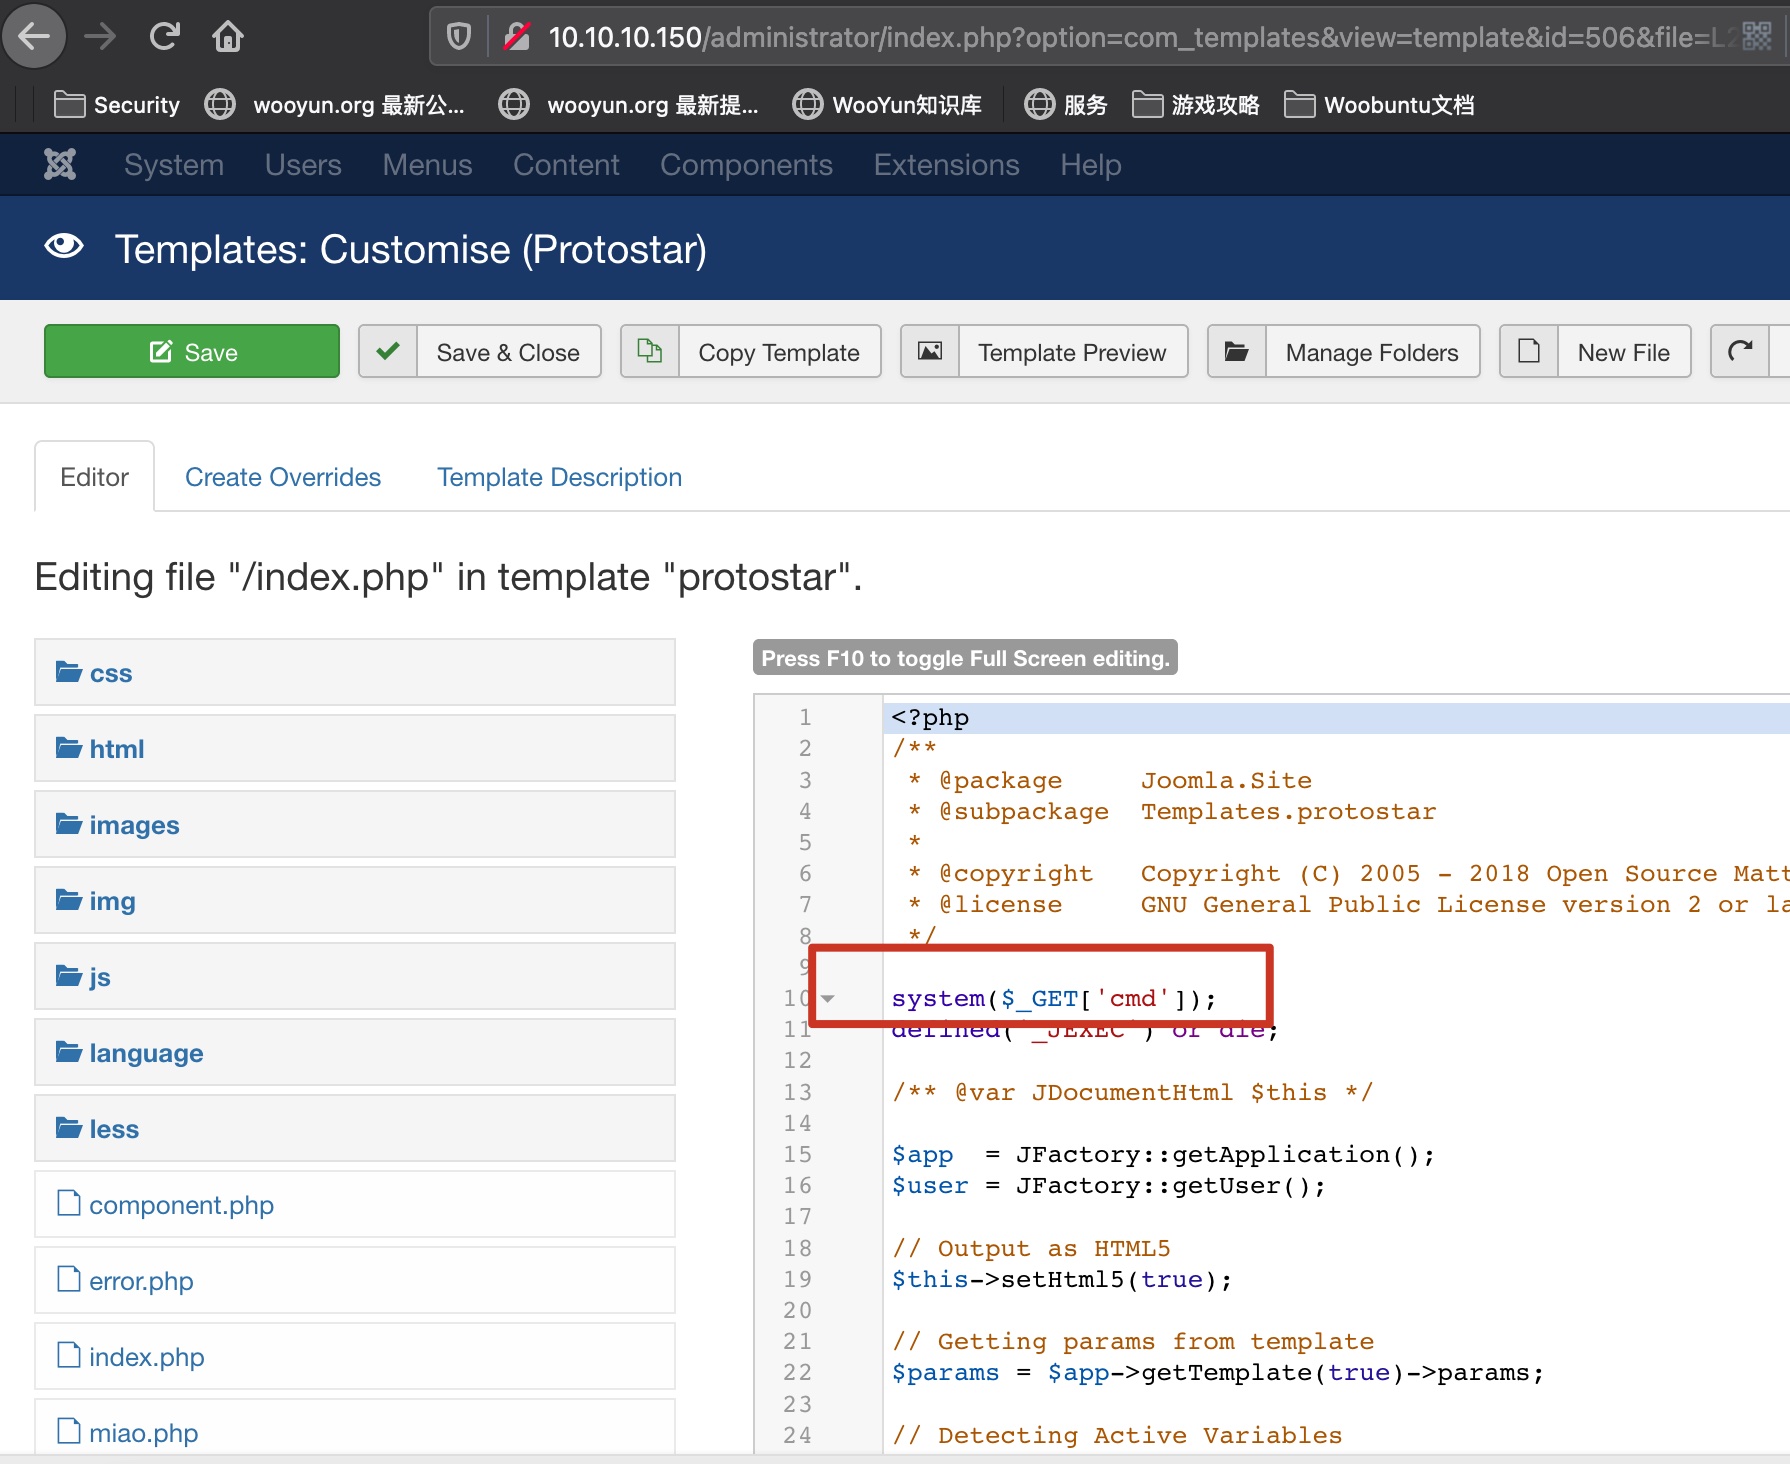Expand the js folder
The width and height of the screenshot is (1790, 1464).
355,976
